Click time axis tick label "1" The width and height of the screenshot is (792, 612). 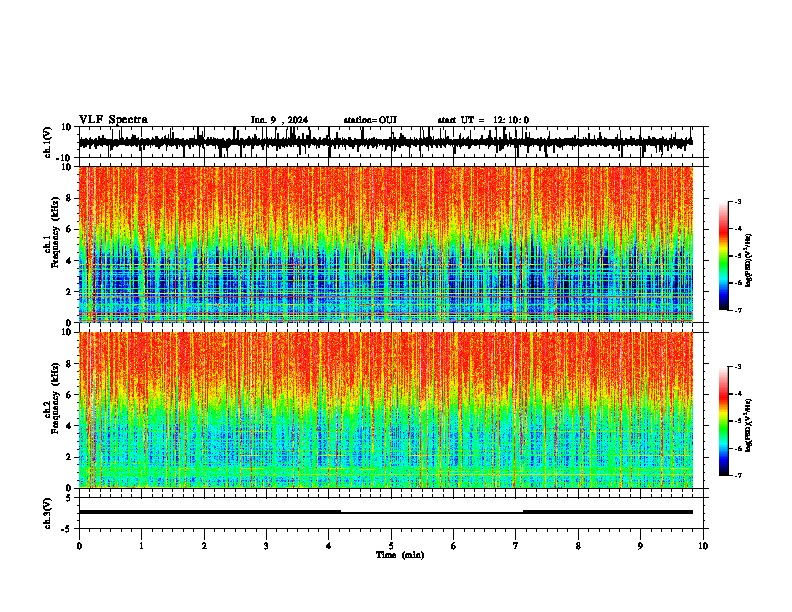pyautogui.click(x=141, y=546)
